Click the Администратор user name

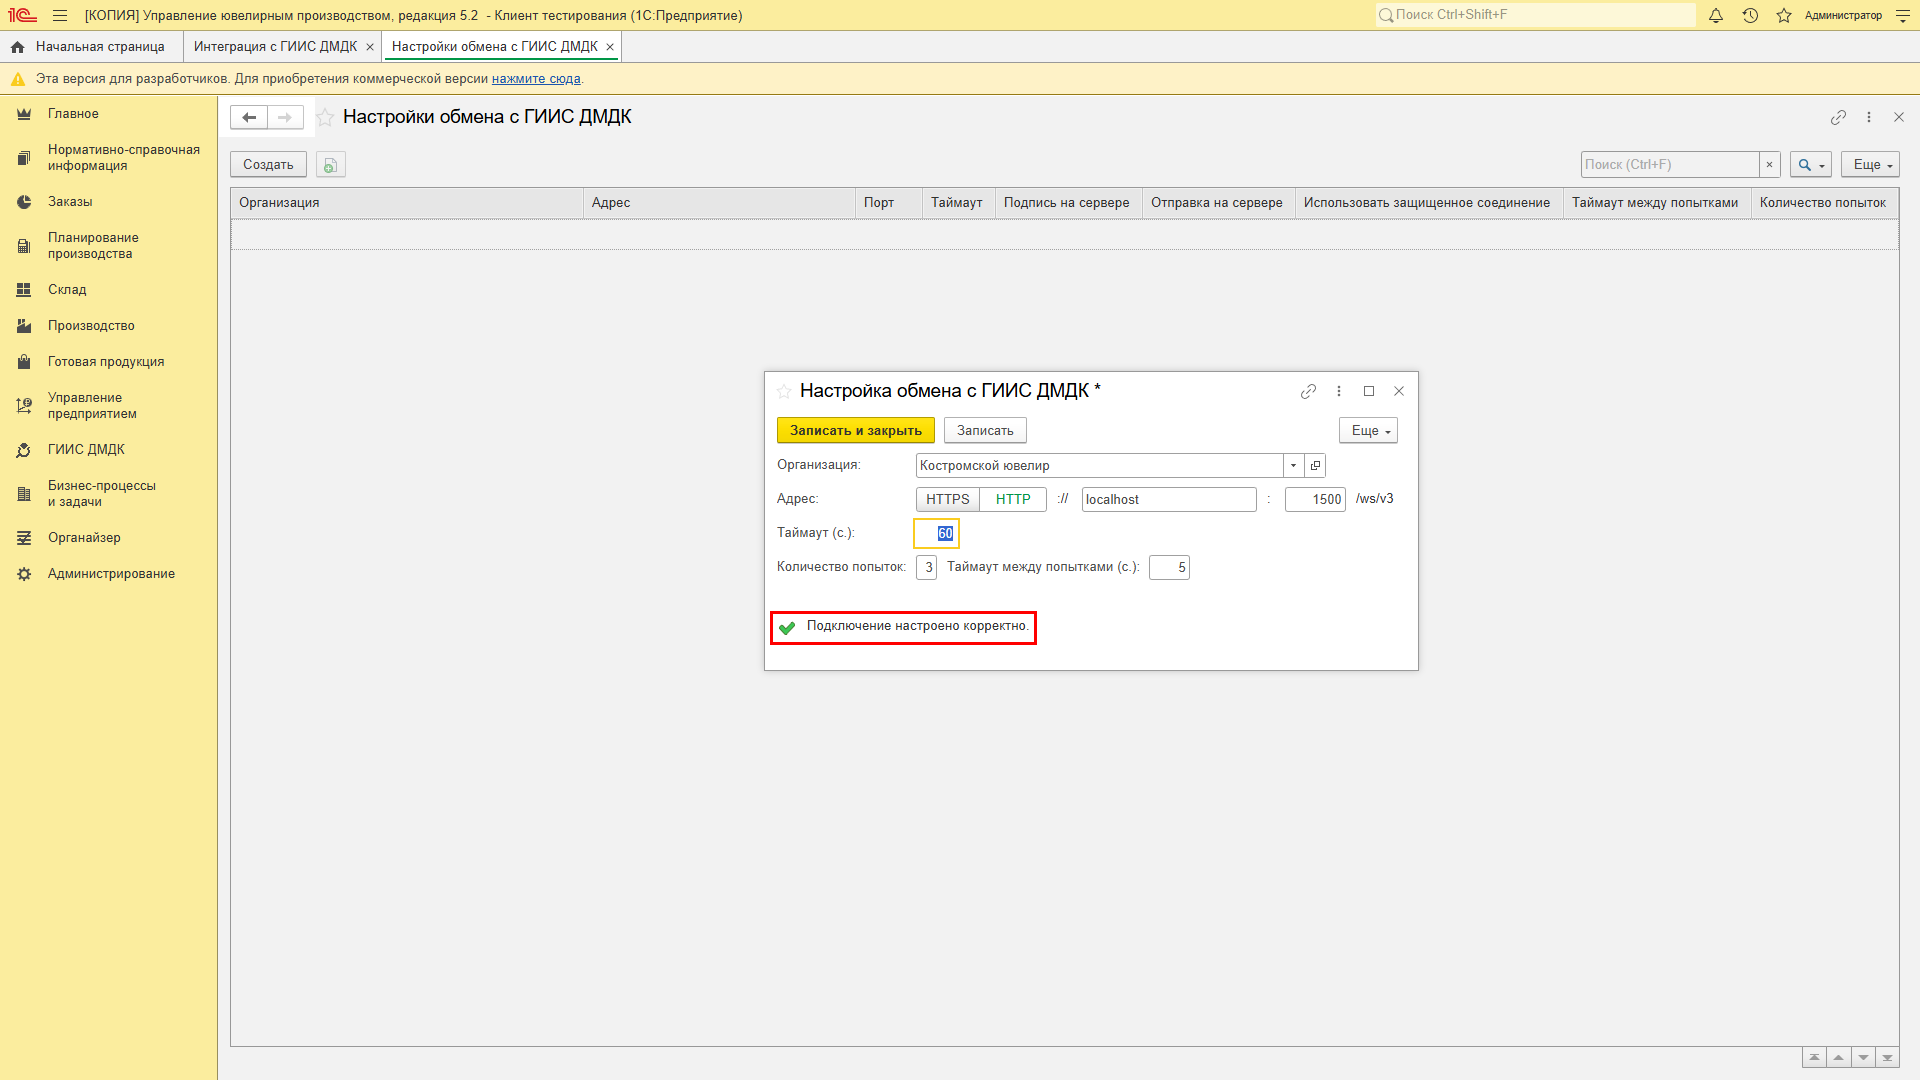1843,15
